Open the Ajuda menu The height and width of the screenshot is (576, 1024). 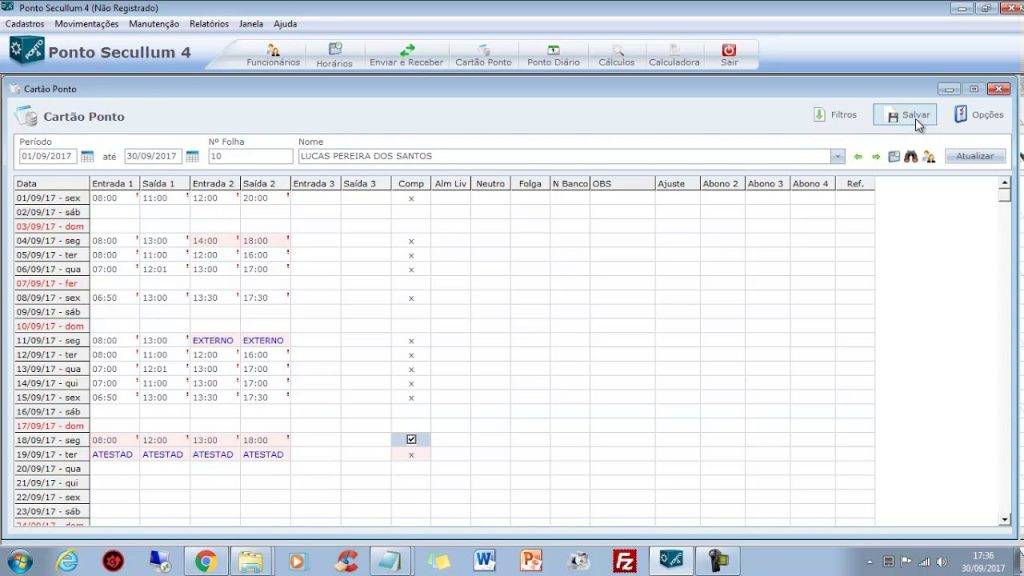[285, 24]
